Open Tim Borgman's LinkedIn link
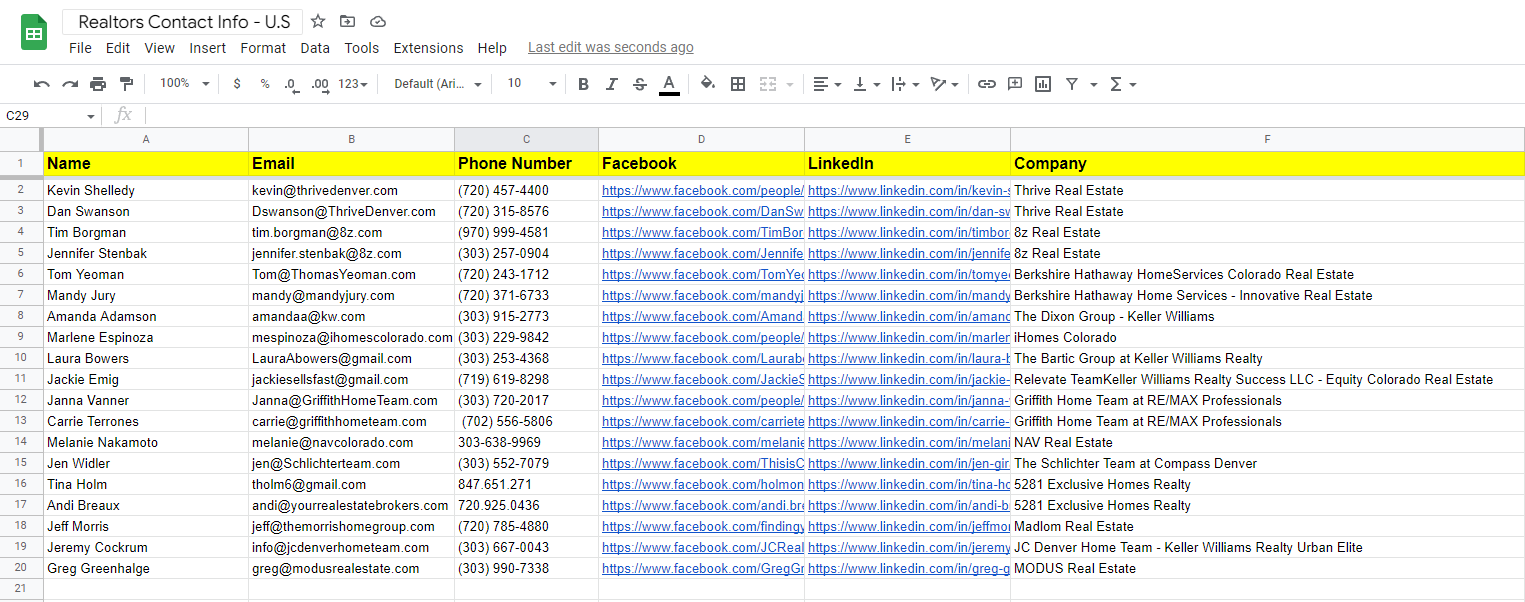This screenshot has height=602, width=1525. pos(908,232)
